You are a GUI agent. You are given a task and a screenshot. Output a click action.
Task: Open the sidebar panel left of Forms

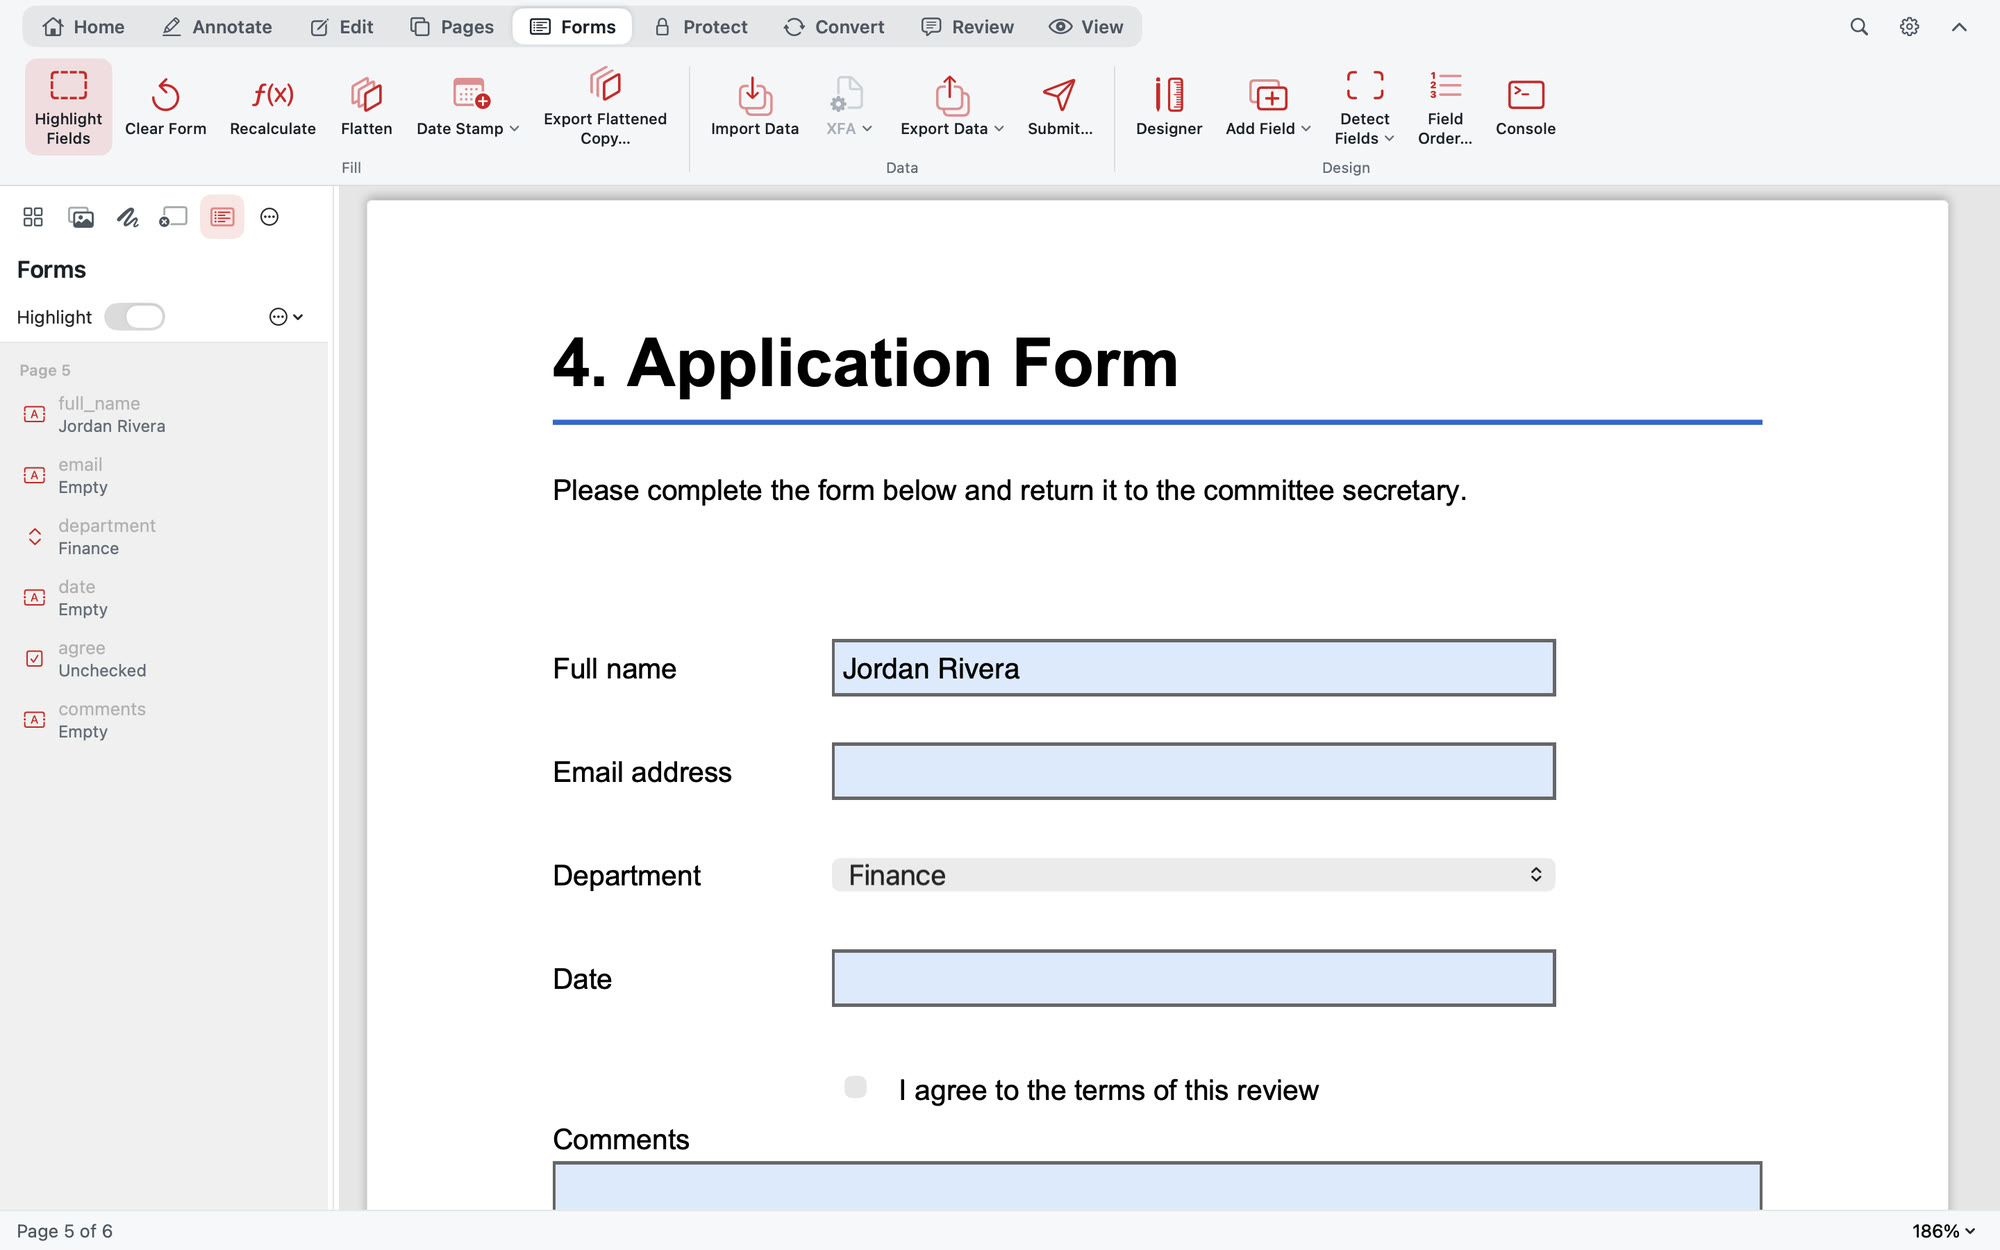tap(173, 217)
